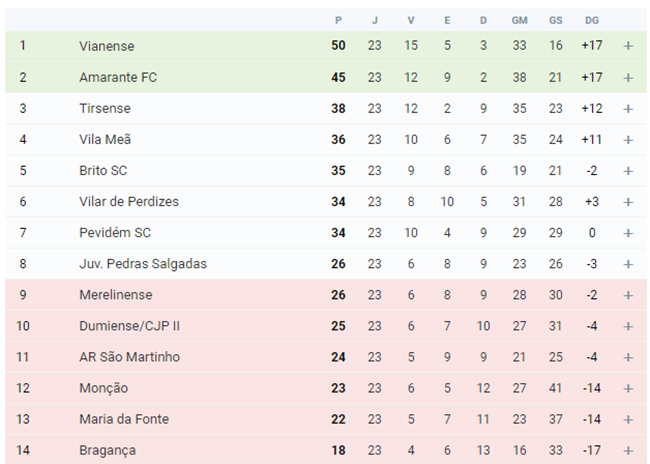
Task: Expand Juv. Pedras Salgadas row
Action: click(628, 264)
